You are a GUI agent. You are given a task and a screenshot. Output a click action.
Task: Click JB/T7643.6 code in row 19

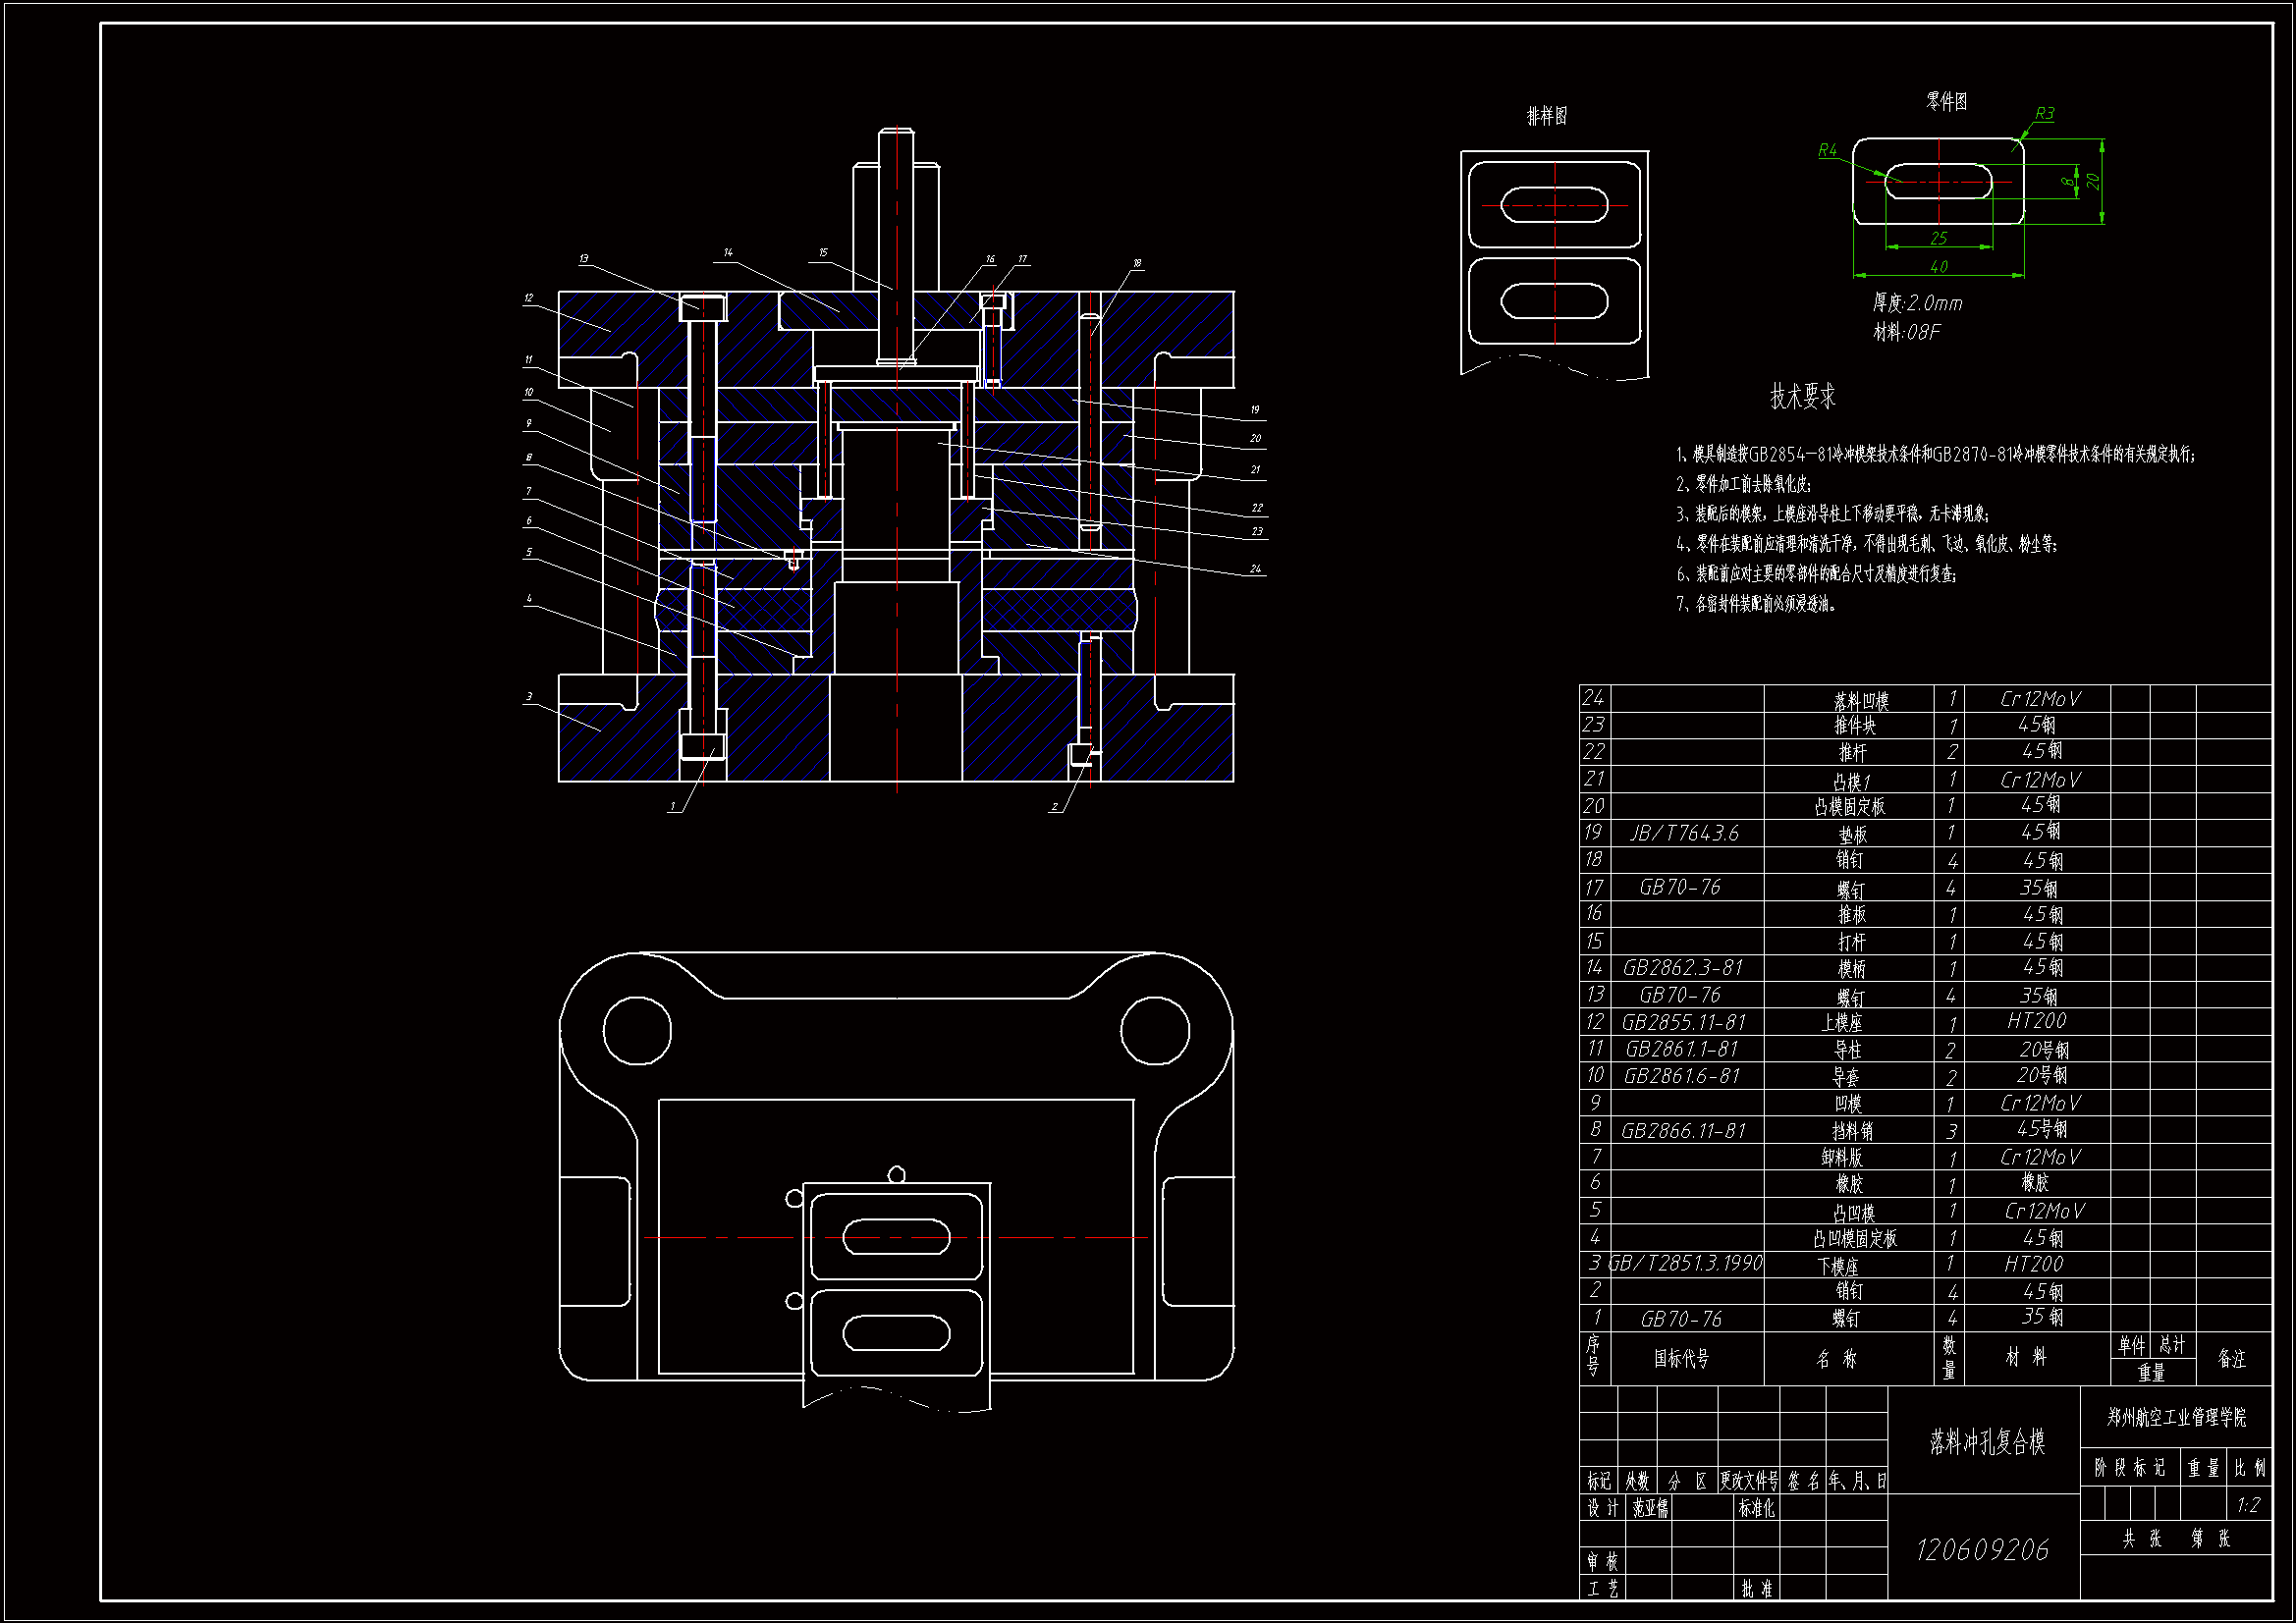1684,833
